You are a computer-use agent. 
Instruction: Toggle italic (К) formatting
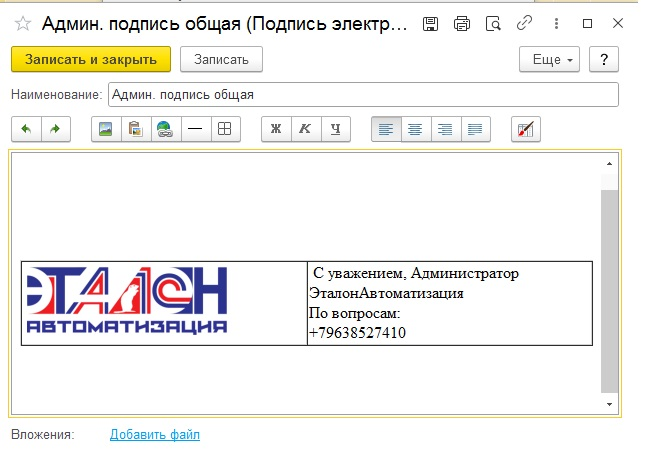[x=306, y=129]
